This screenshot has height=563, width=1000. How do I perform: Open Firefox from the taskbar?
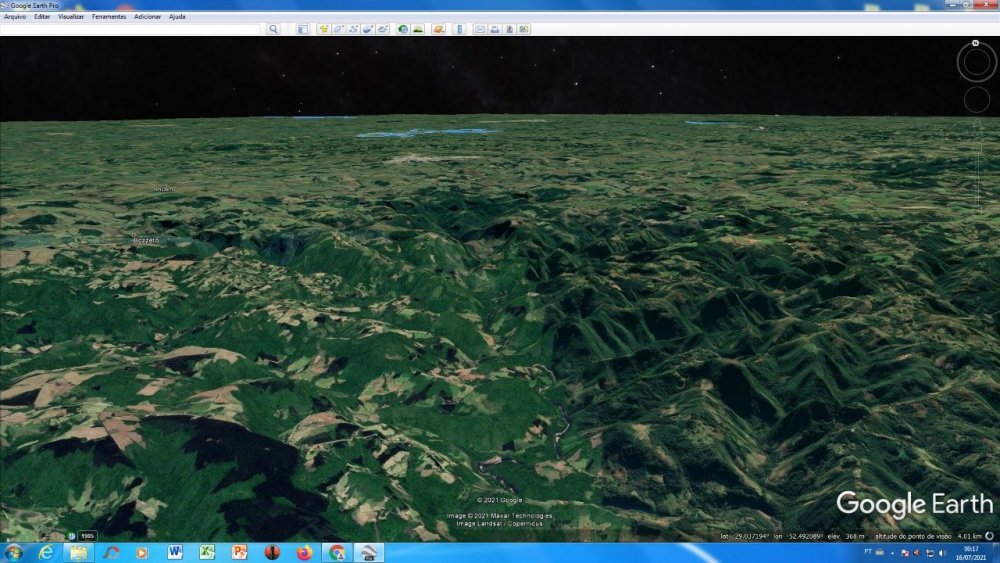(304, 552)
